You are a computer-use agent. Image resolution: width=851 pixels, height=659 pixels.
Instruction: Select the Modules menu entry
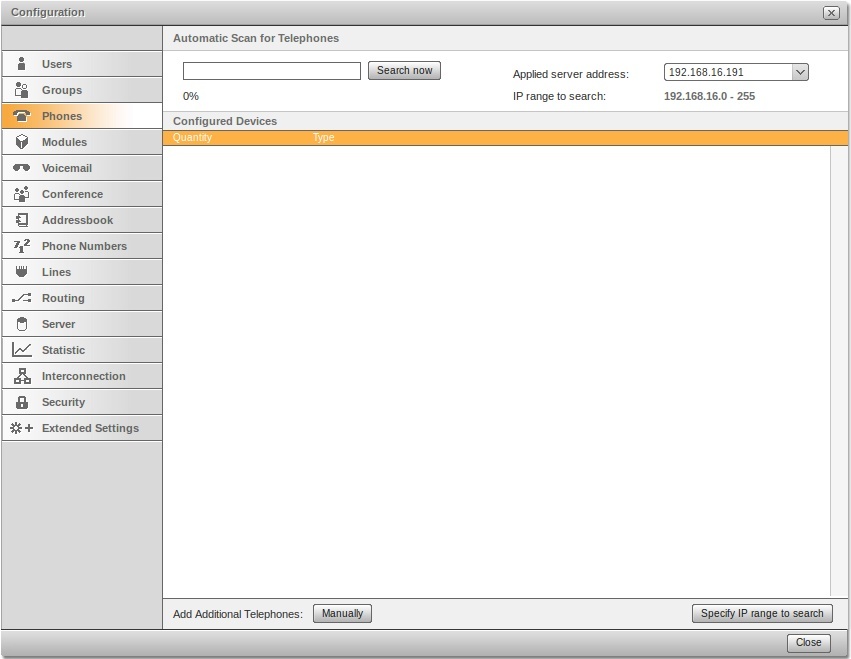(82, 142)
